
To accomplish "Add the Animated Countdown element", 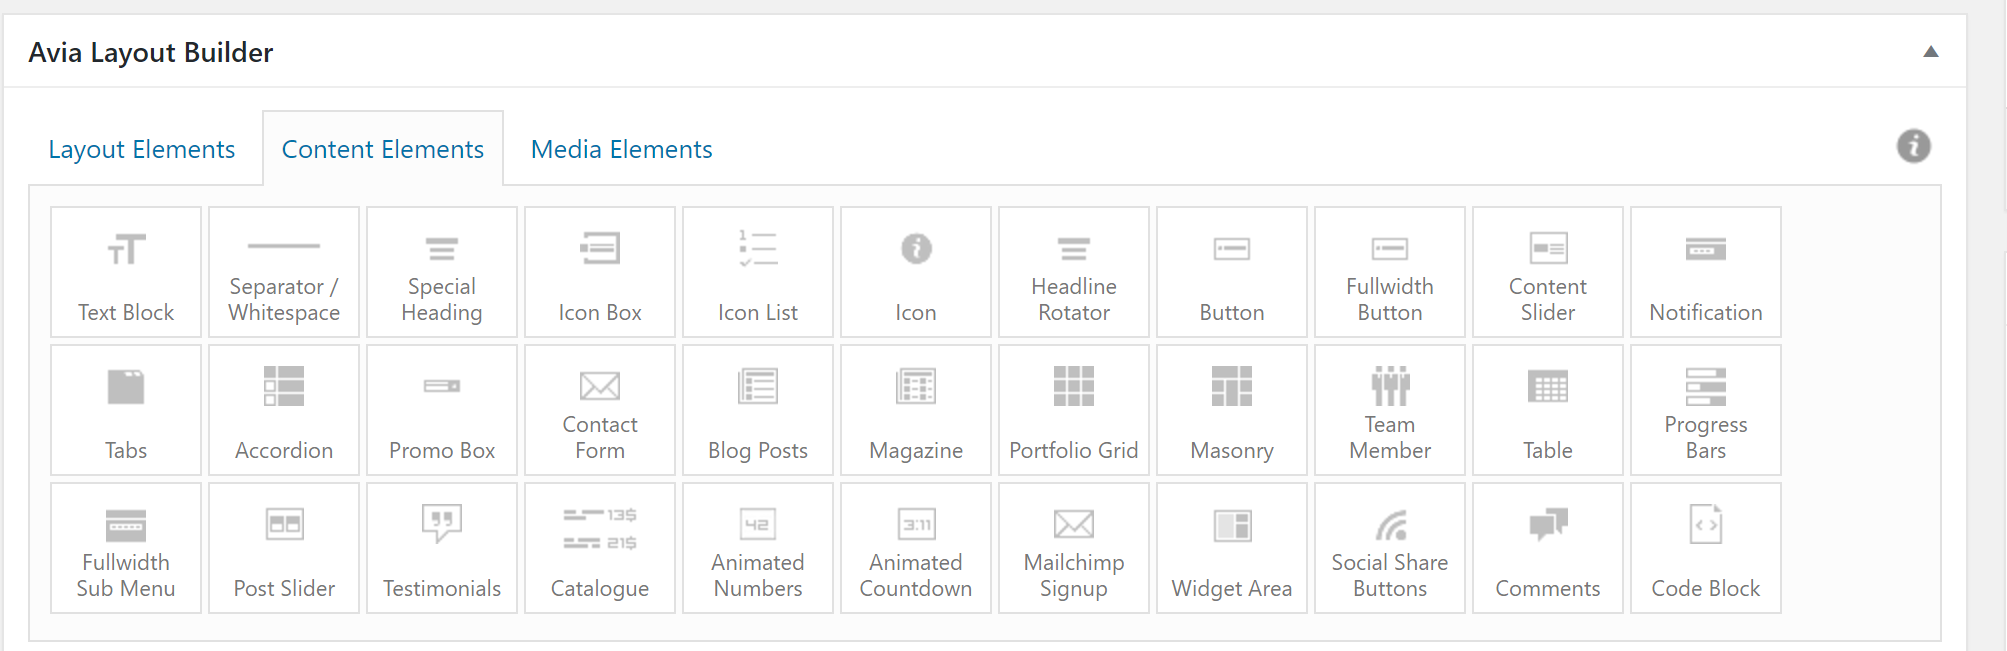I will tap(916, 548).
